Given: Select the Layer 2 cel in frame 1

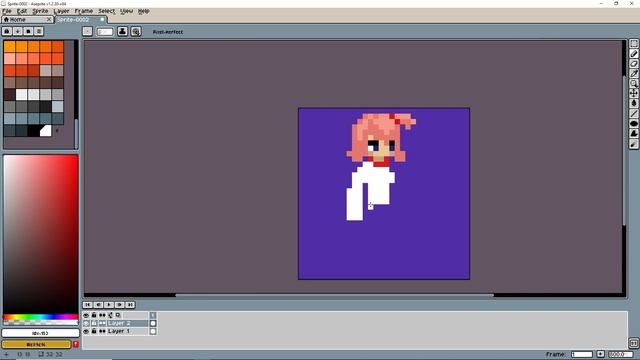Looking at the screenshot, I should point(153,323).
